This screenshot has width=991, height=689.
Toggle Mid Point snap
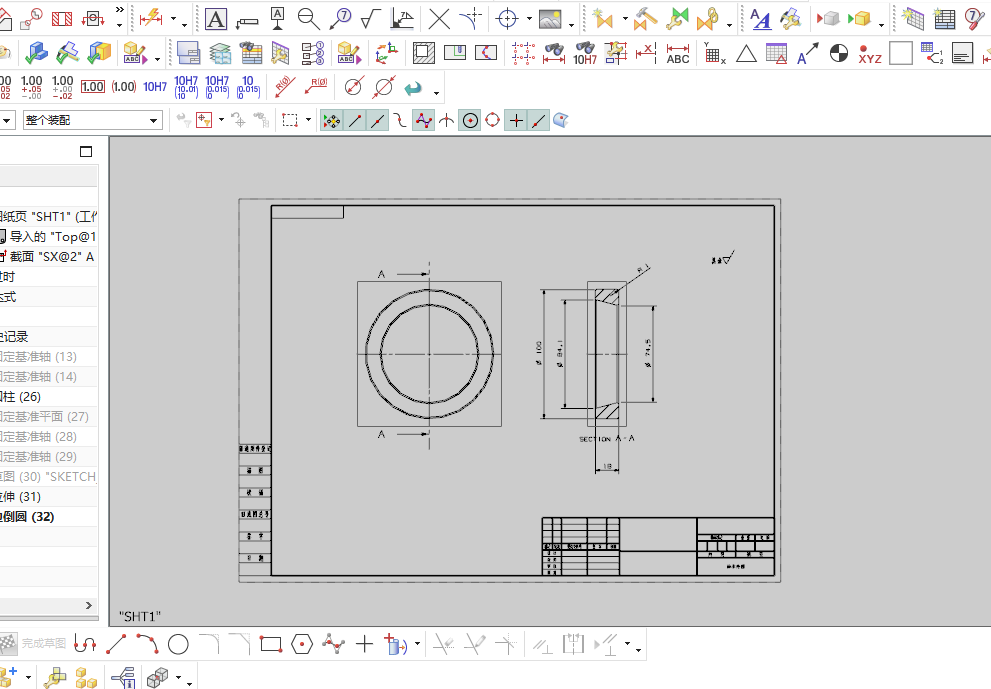(x=377, y=120)
